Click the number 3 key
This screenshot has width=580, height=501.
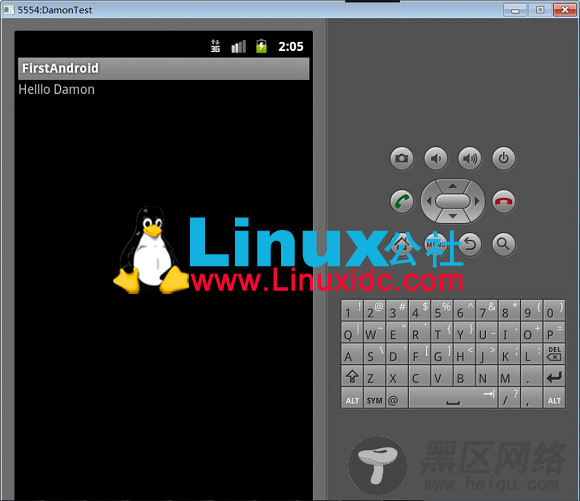(x=397, y=310)
